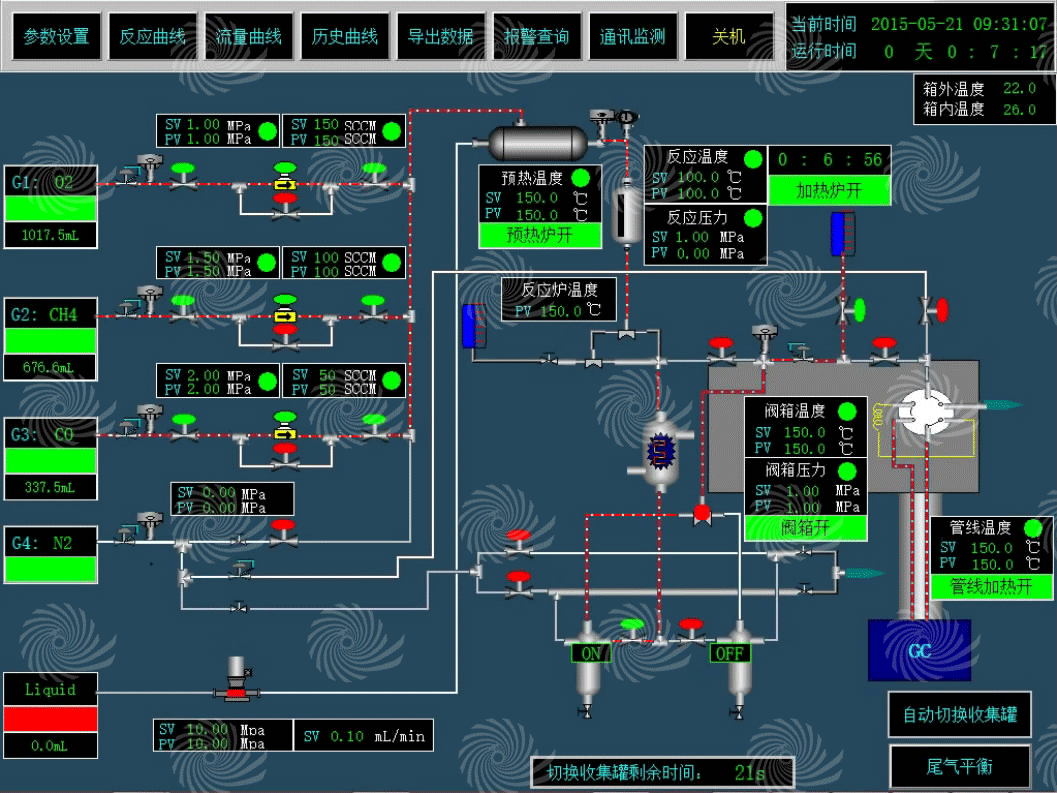Toggle the heating furnace 加热炉开 button

click(x=829, y=191)
